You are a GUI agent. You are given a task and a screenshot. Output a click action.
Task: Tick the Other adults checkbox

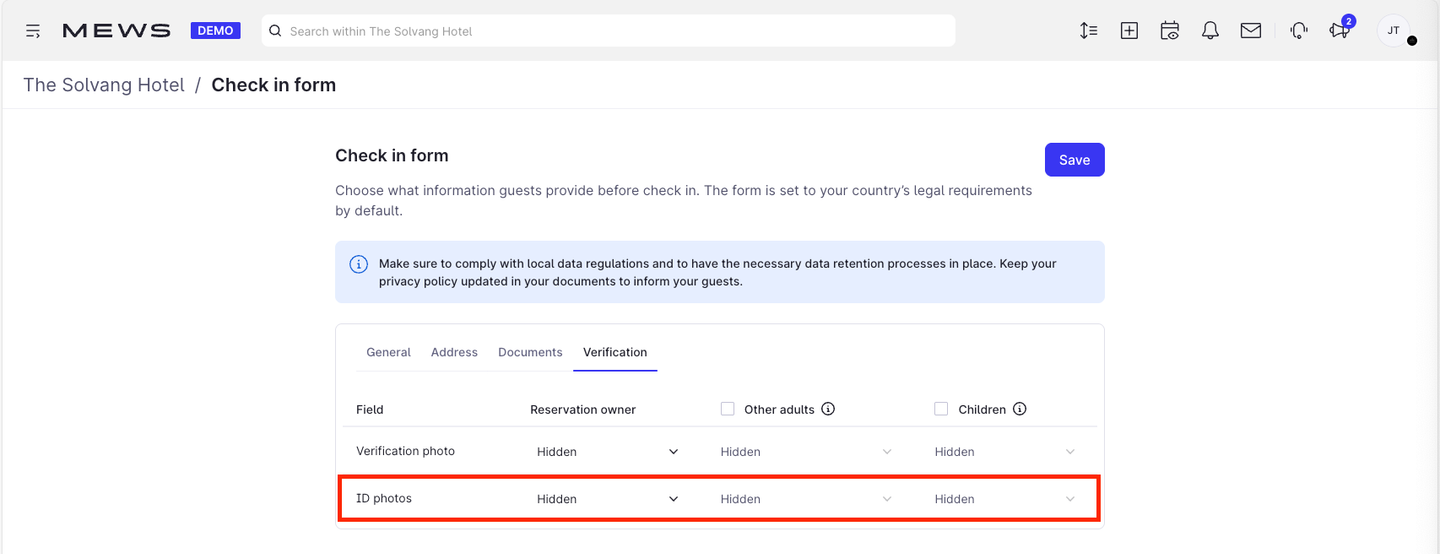pos(728,409)
